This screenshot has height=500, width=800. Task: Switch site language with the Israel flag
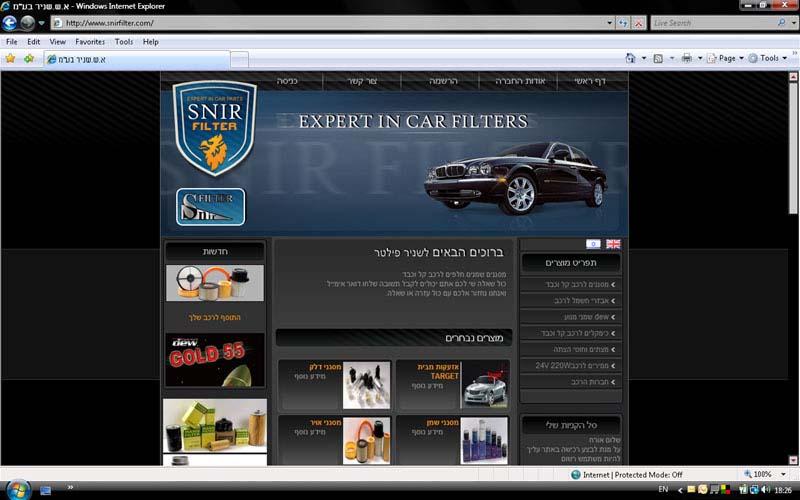[x=593, y=244]
